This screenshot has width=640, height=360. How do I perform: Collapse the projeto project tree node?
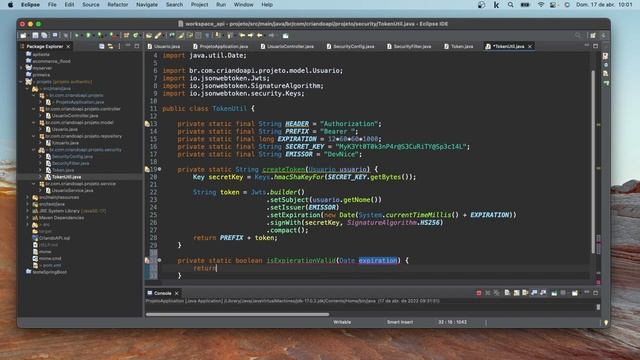[21, 82]
